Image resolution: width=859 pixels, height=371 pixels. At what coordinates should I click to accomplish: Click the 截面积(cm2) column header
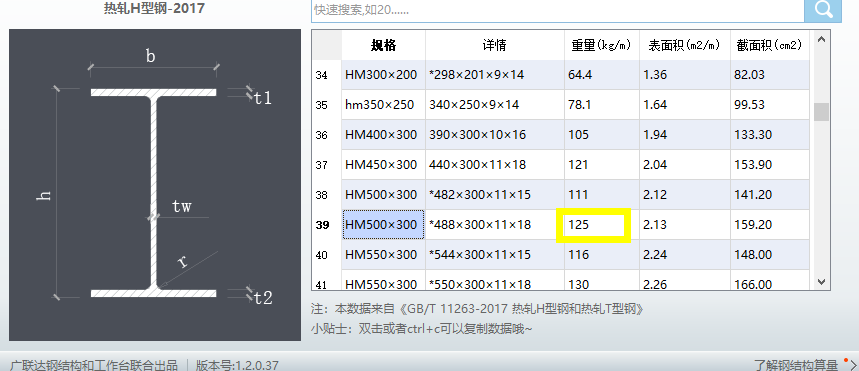tap(770, 45)
